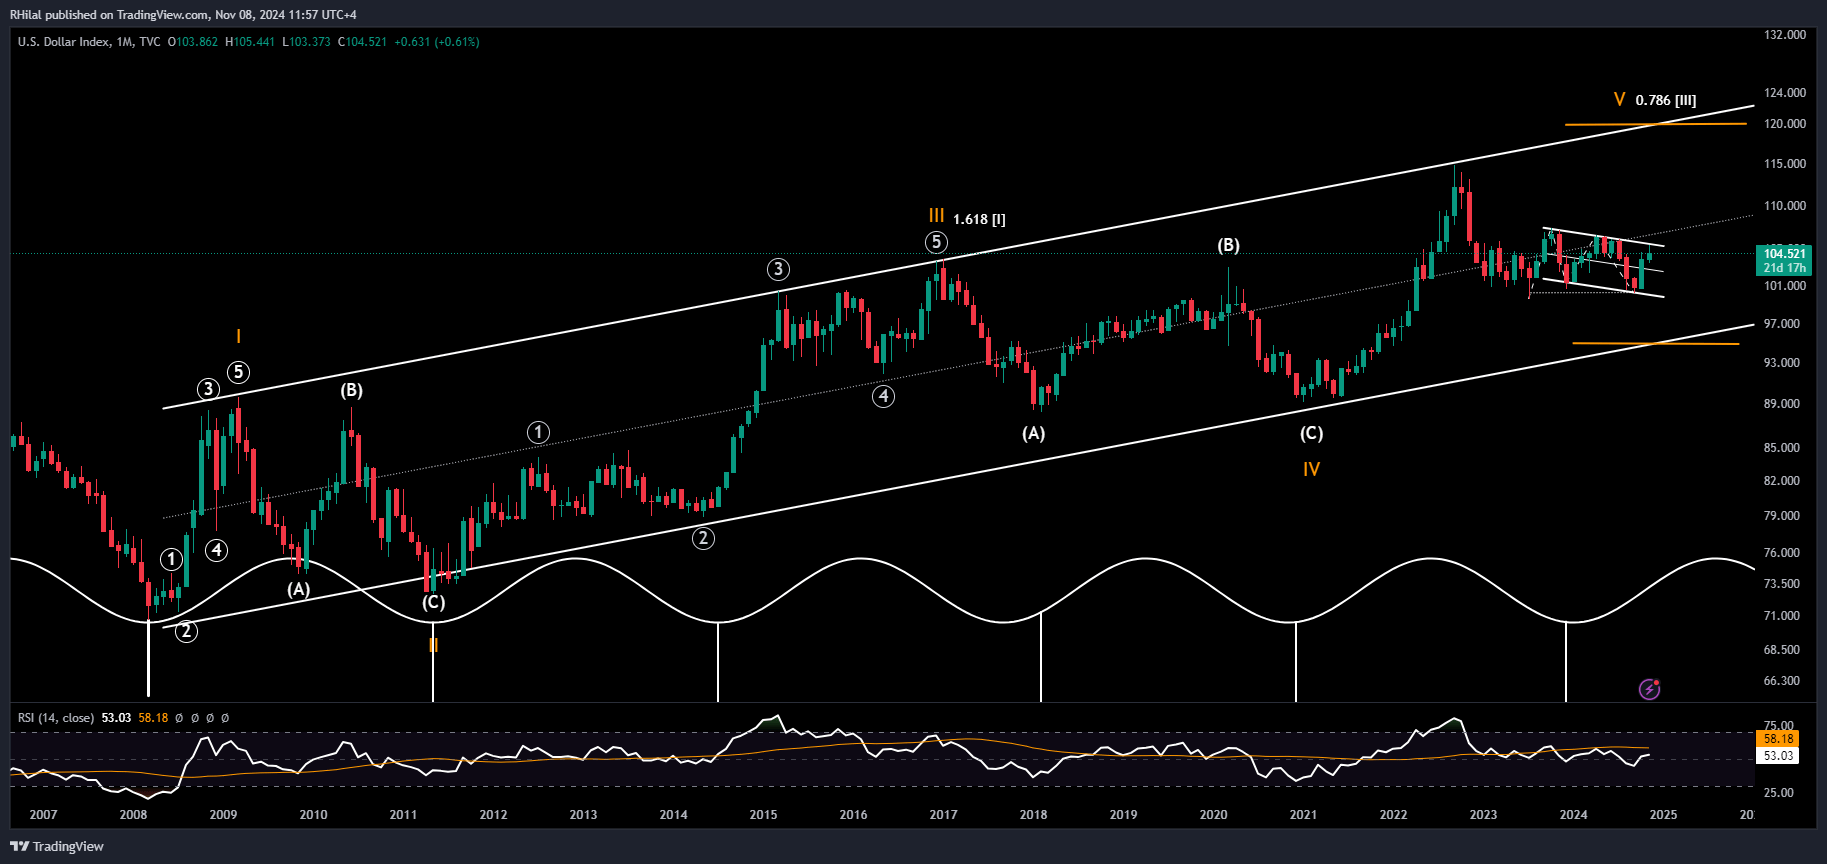
Task: Click the 0.786 [III] Fibonacci label
Action: click(x=1666, y=101)
